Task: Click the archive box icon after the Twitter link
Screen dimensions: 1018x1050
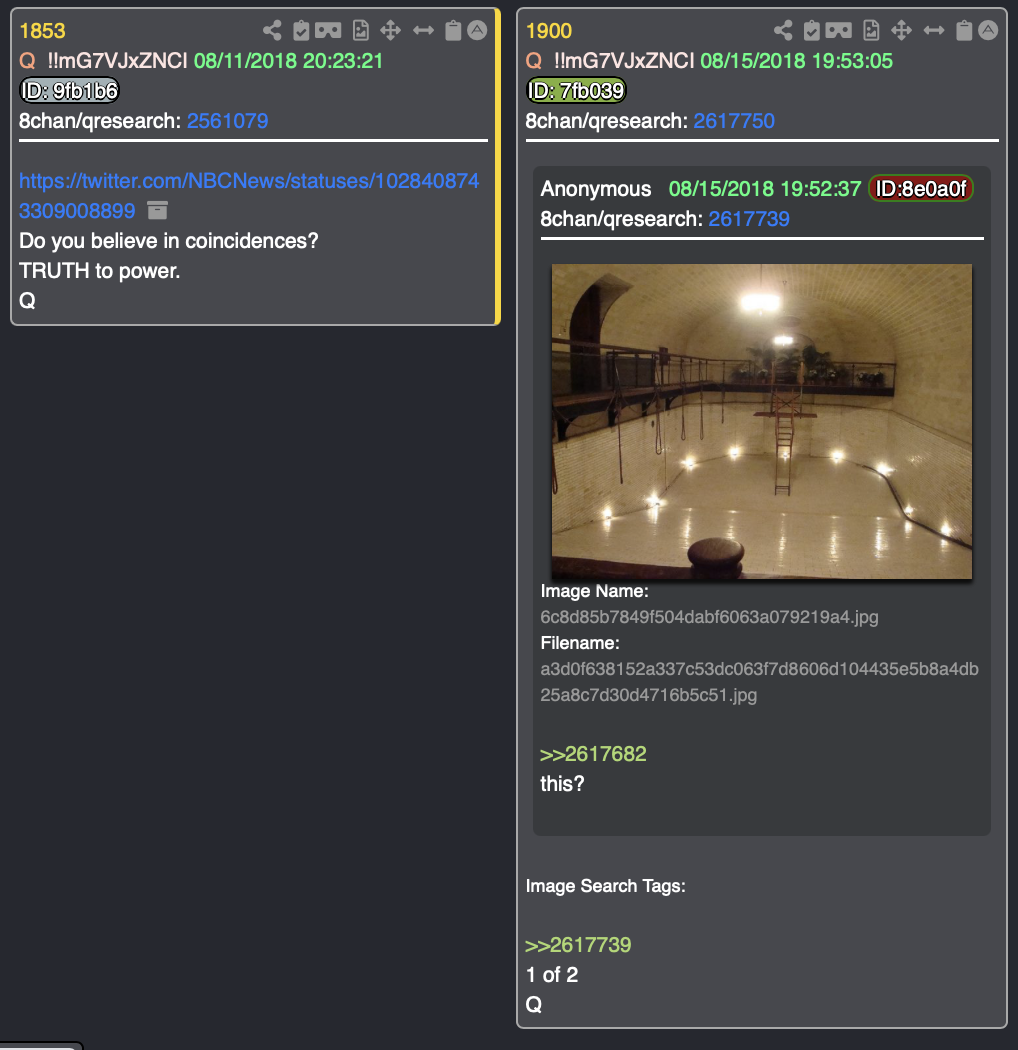Action: [x=157, y=210]
